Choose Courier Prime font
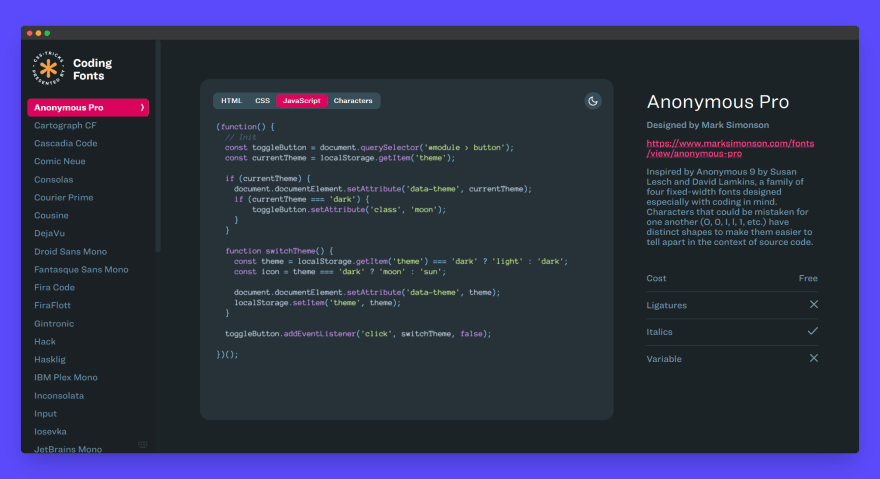 tap(63, 198)
